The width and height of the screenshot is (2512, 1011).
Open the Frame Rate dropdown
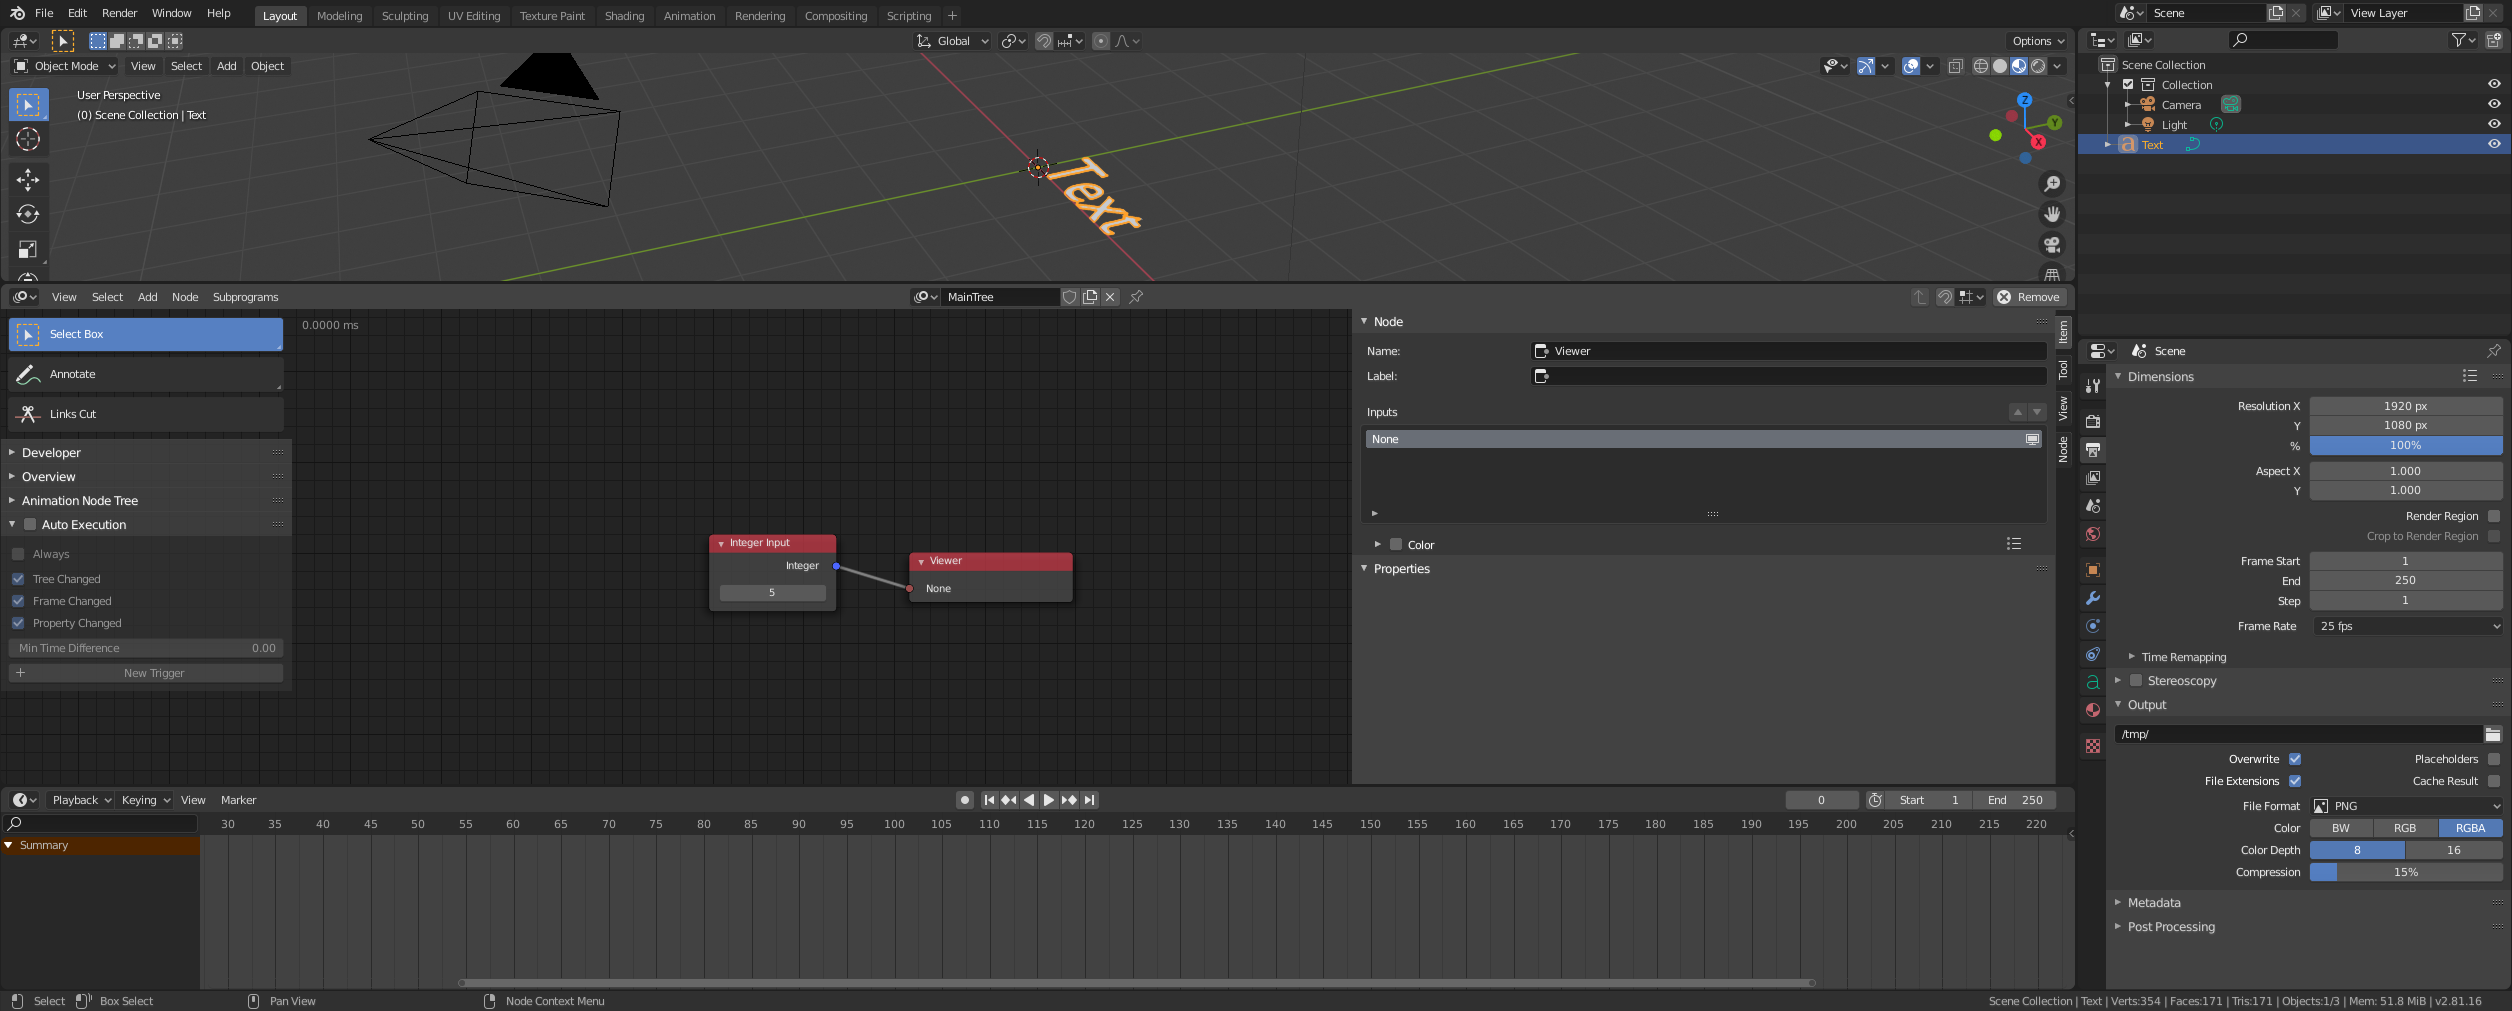(x=2406, y=626)
